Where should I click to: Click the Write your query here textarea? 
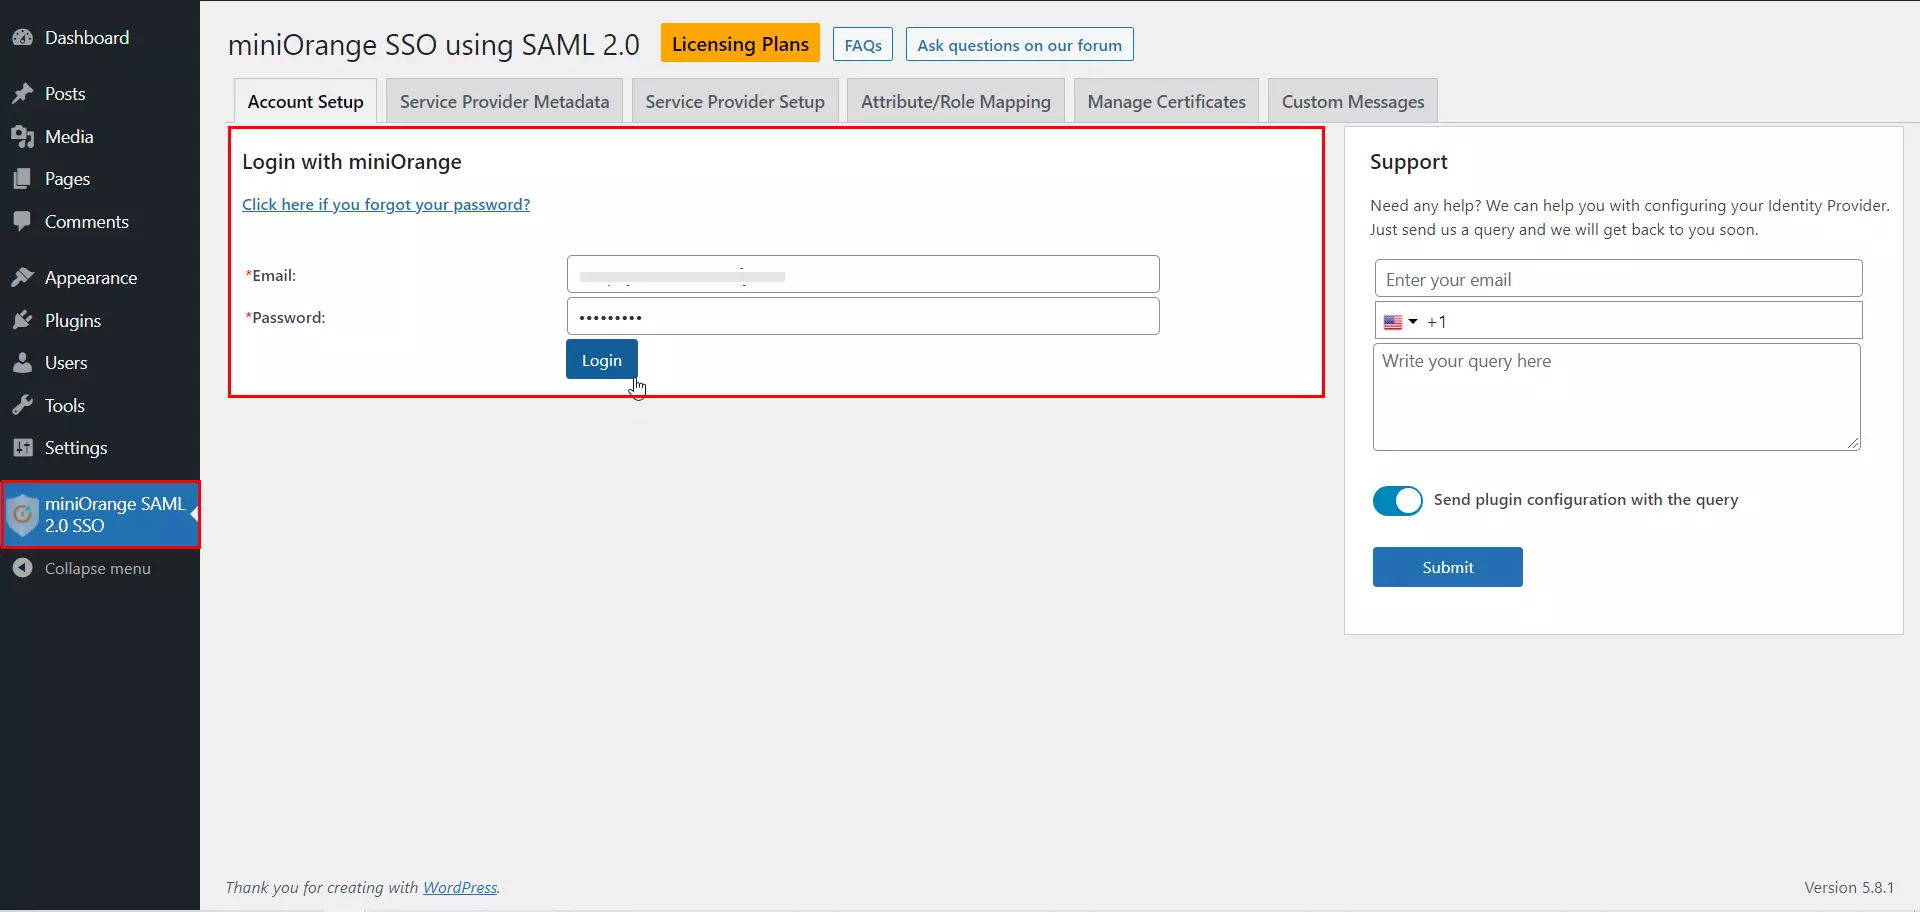tap(1616, 397)
